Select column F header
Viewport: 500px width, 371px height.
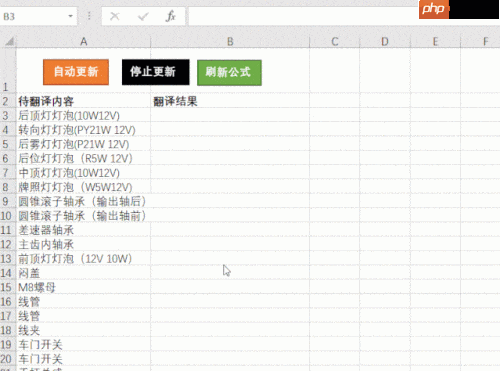click(480, 42)
